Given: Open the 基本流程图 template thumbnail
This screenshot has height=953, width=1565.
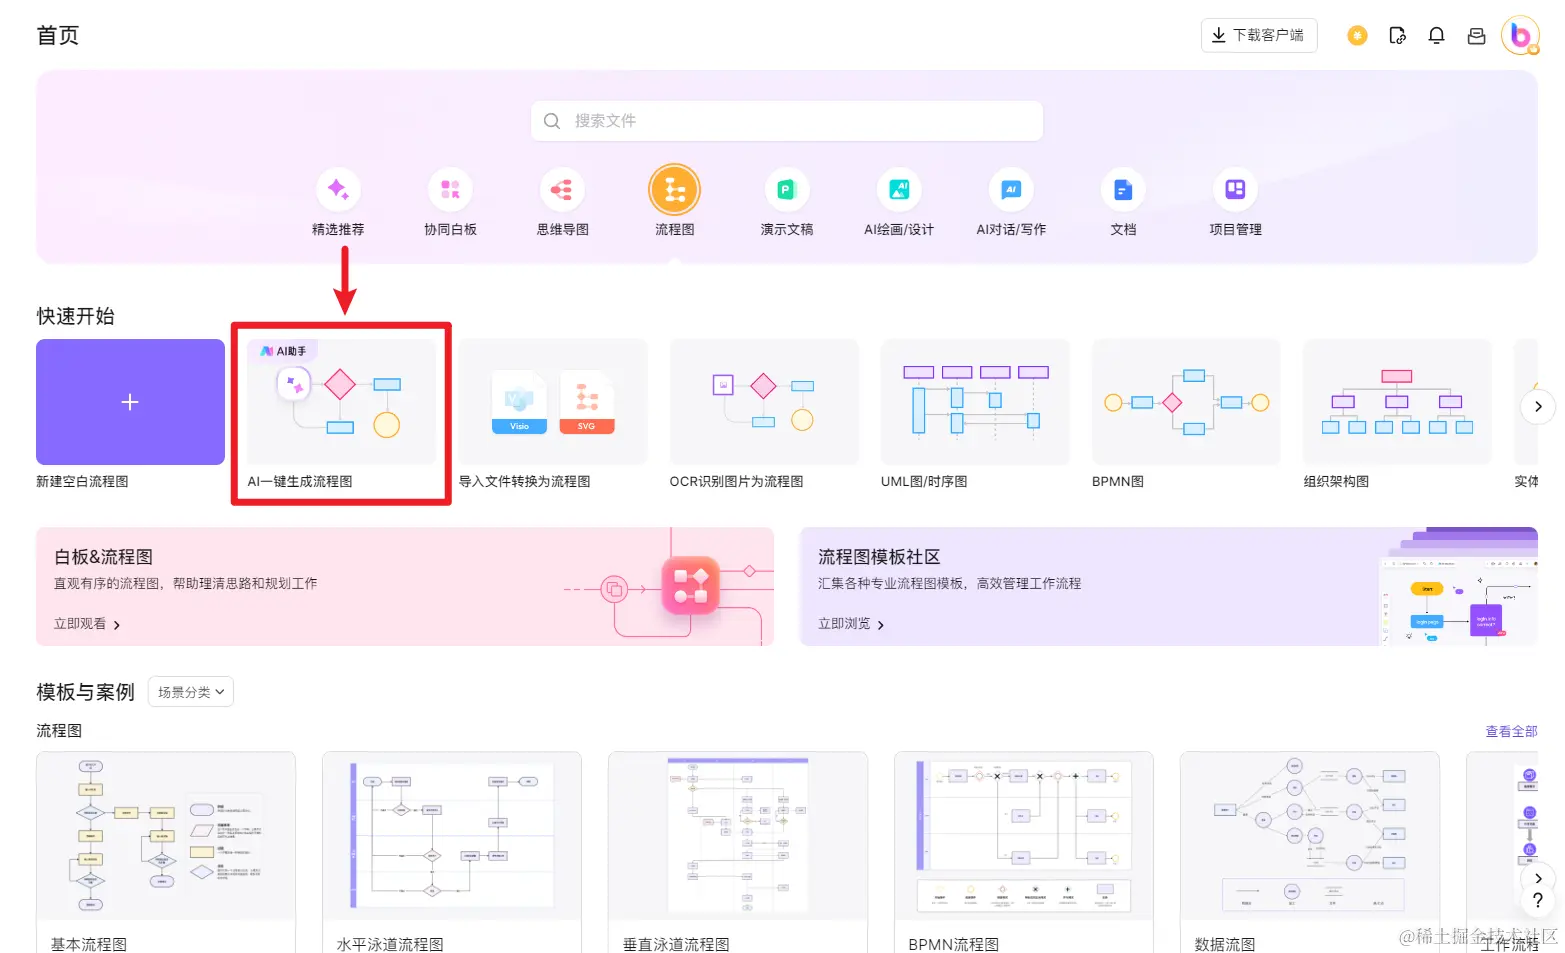Looking at the screenshot, I should tap(166, 836).
